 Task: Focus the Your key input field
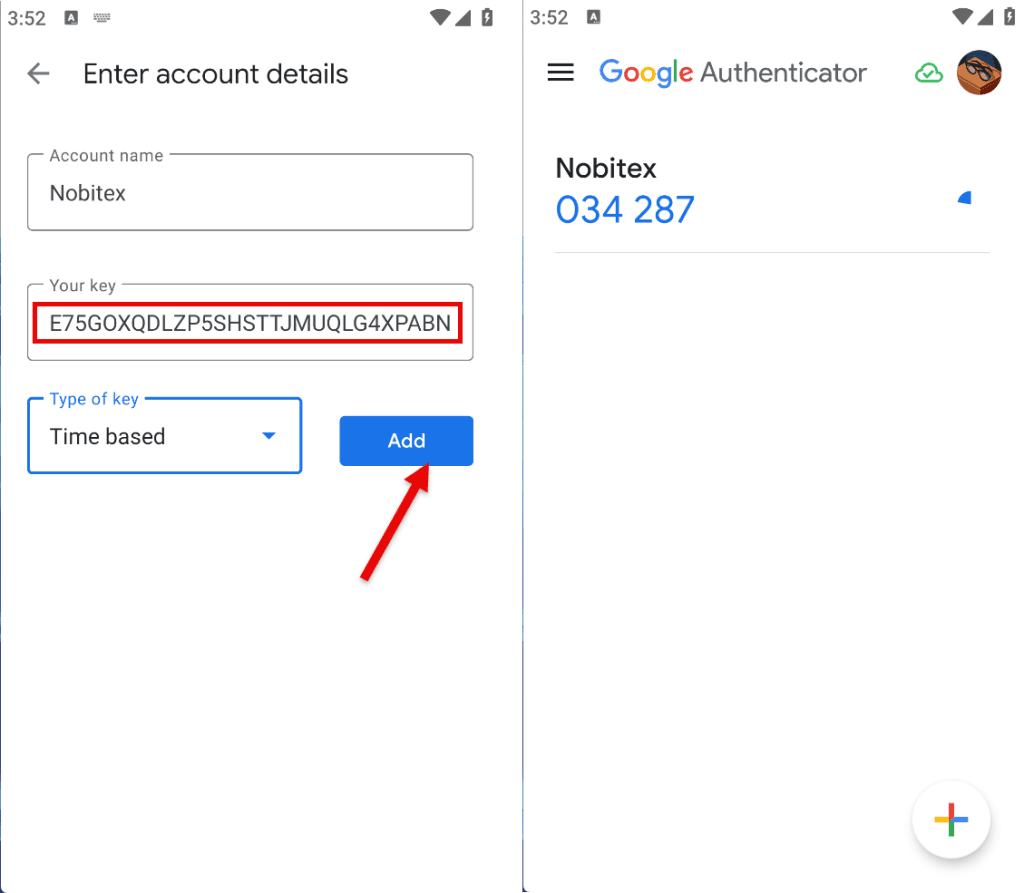click(x=249, y=323)
